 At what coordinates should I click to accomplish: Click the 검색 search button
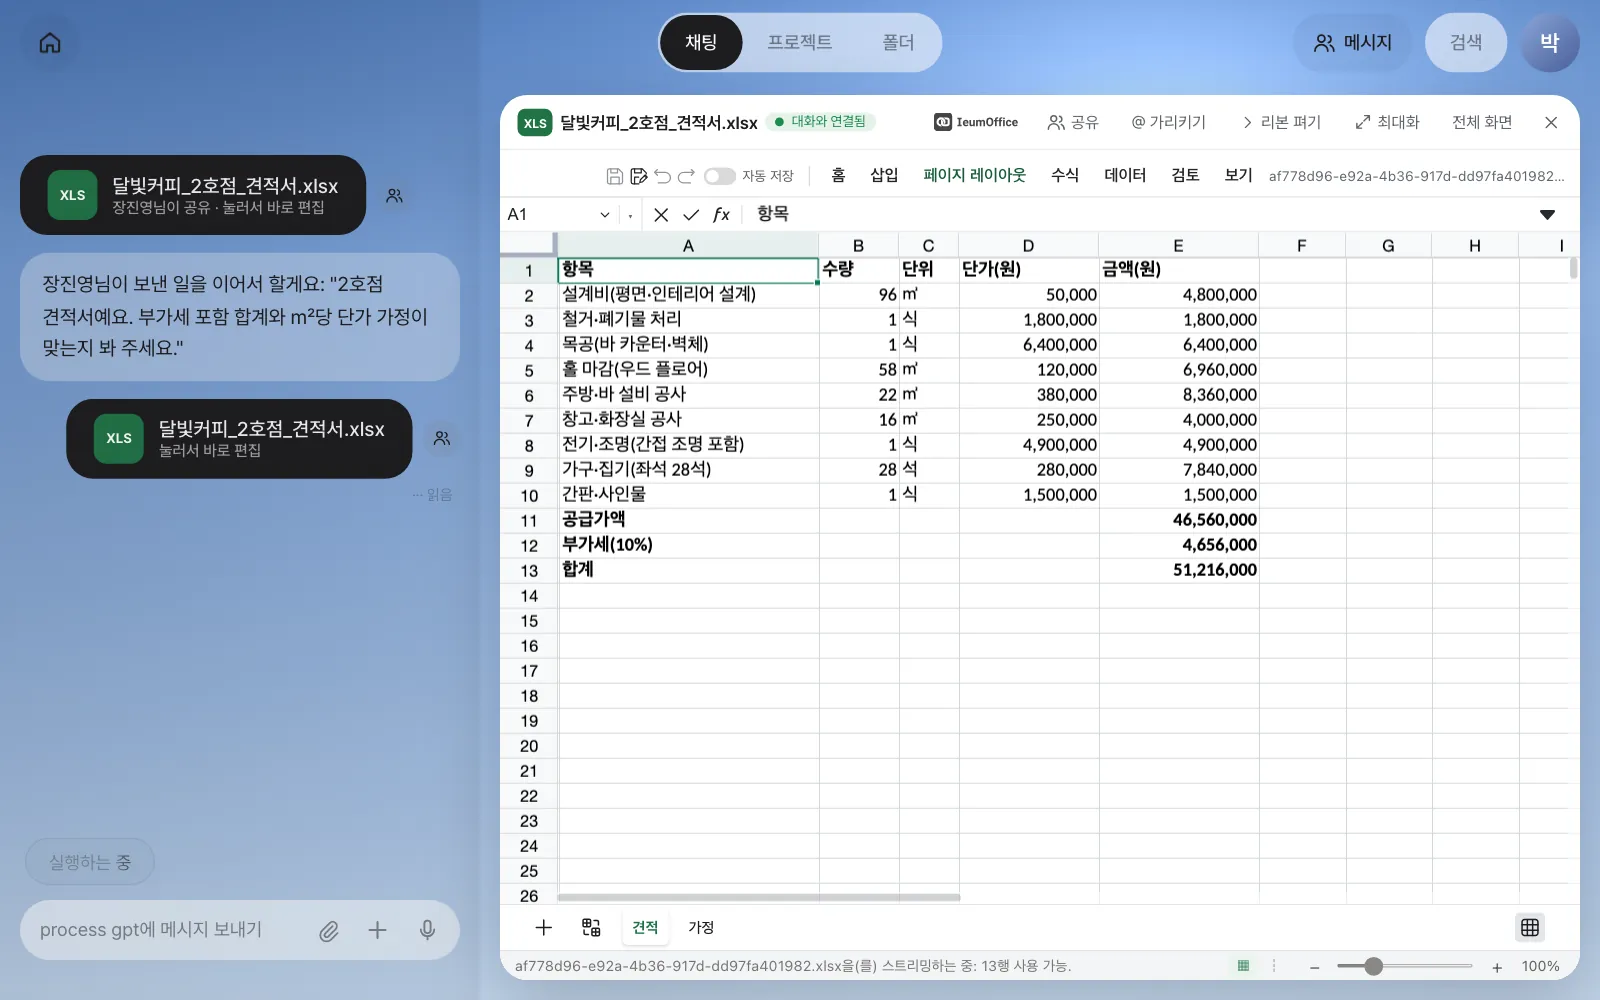point(1466,43)
